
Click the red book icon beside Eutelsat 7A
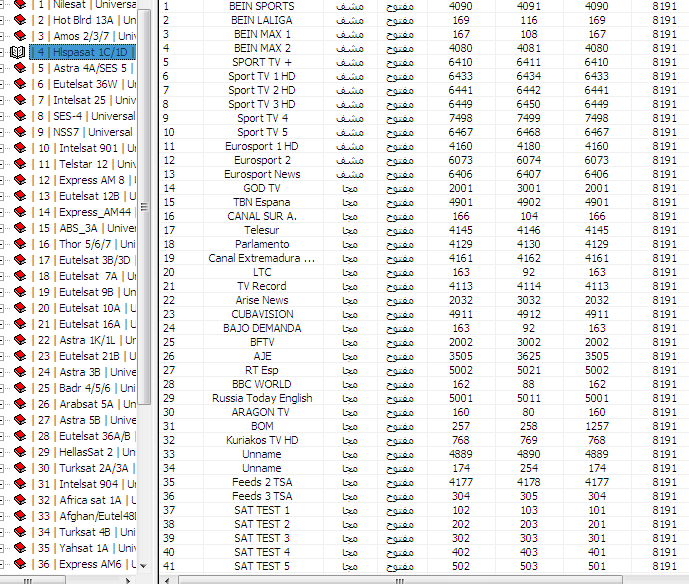(20, 276)
